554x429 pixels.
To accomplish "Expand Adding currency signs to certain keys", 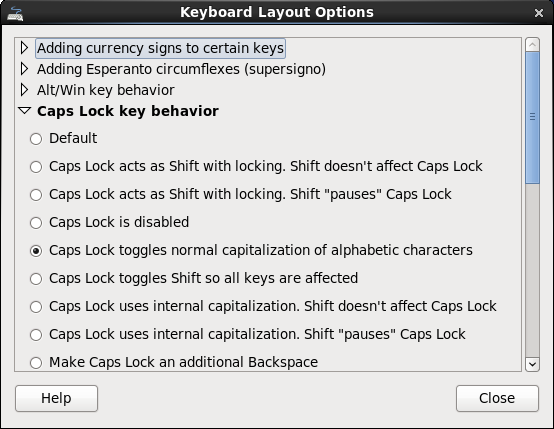I will (24, 48).
